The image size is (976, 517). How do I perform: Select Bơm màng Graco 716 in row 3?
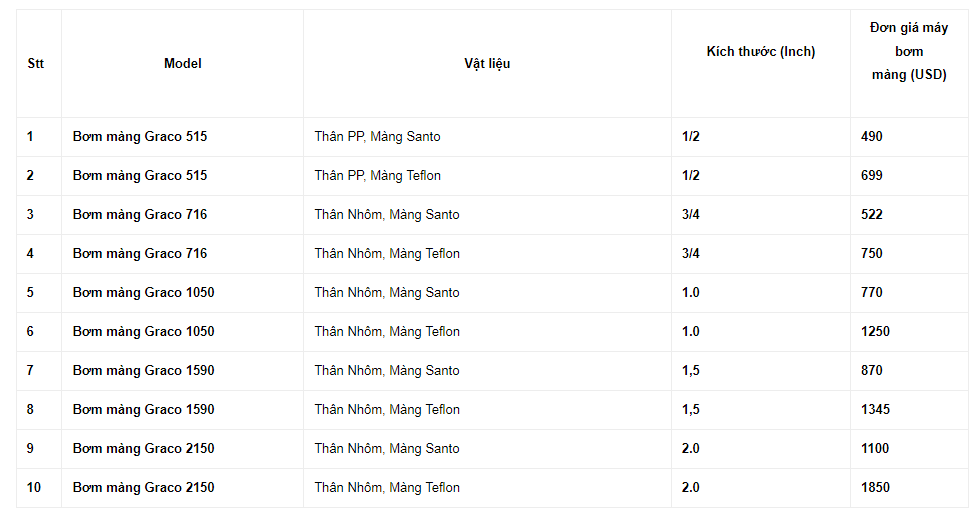coord(140,215)
